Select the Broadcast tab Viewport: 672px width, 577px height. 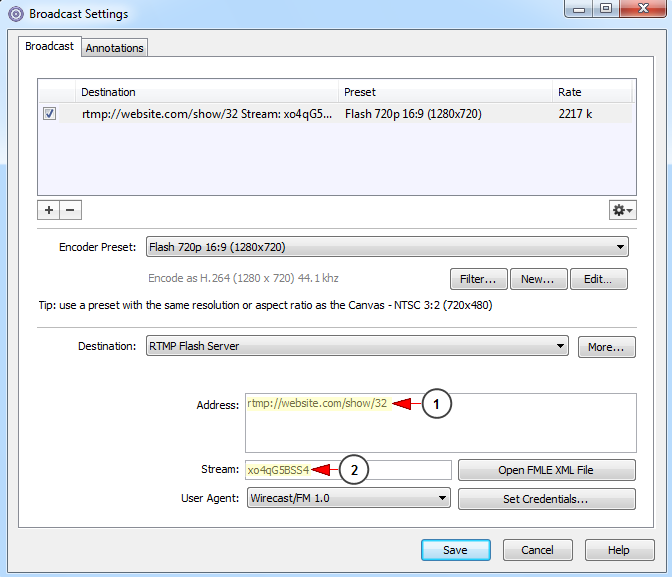point(49,46)
